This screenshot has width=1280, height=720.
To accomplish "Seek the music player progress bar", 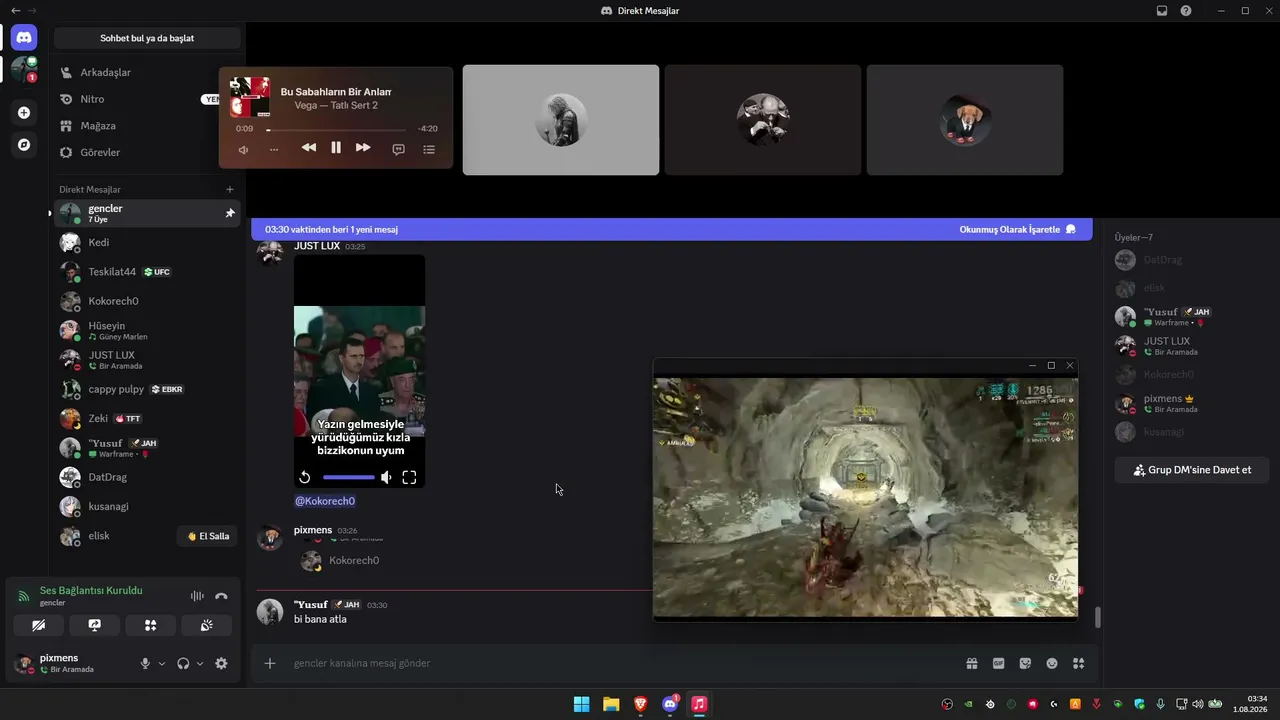I will 336,129.
